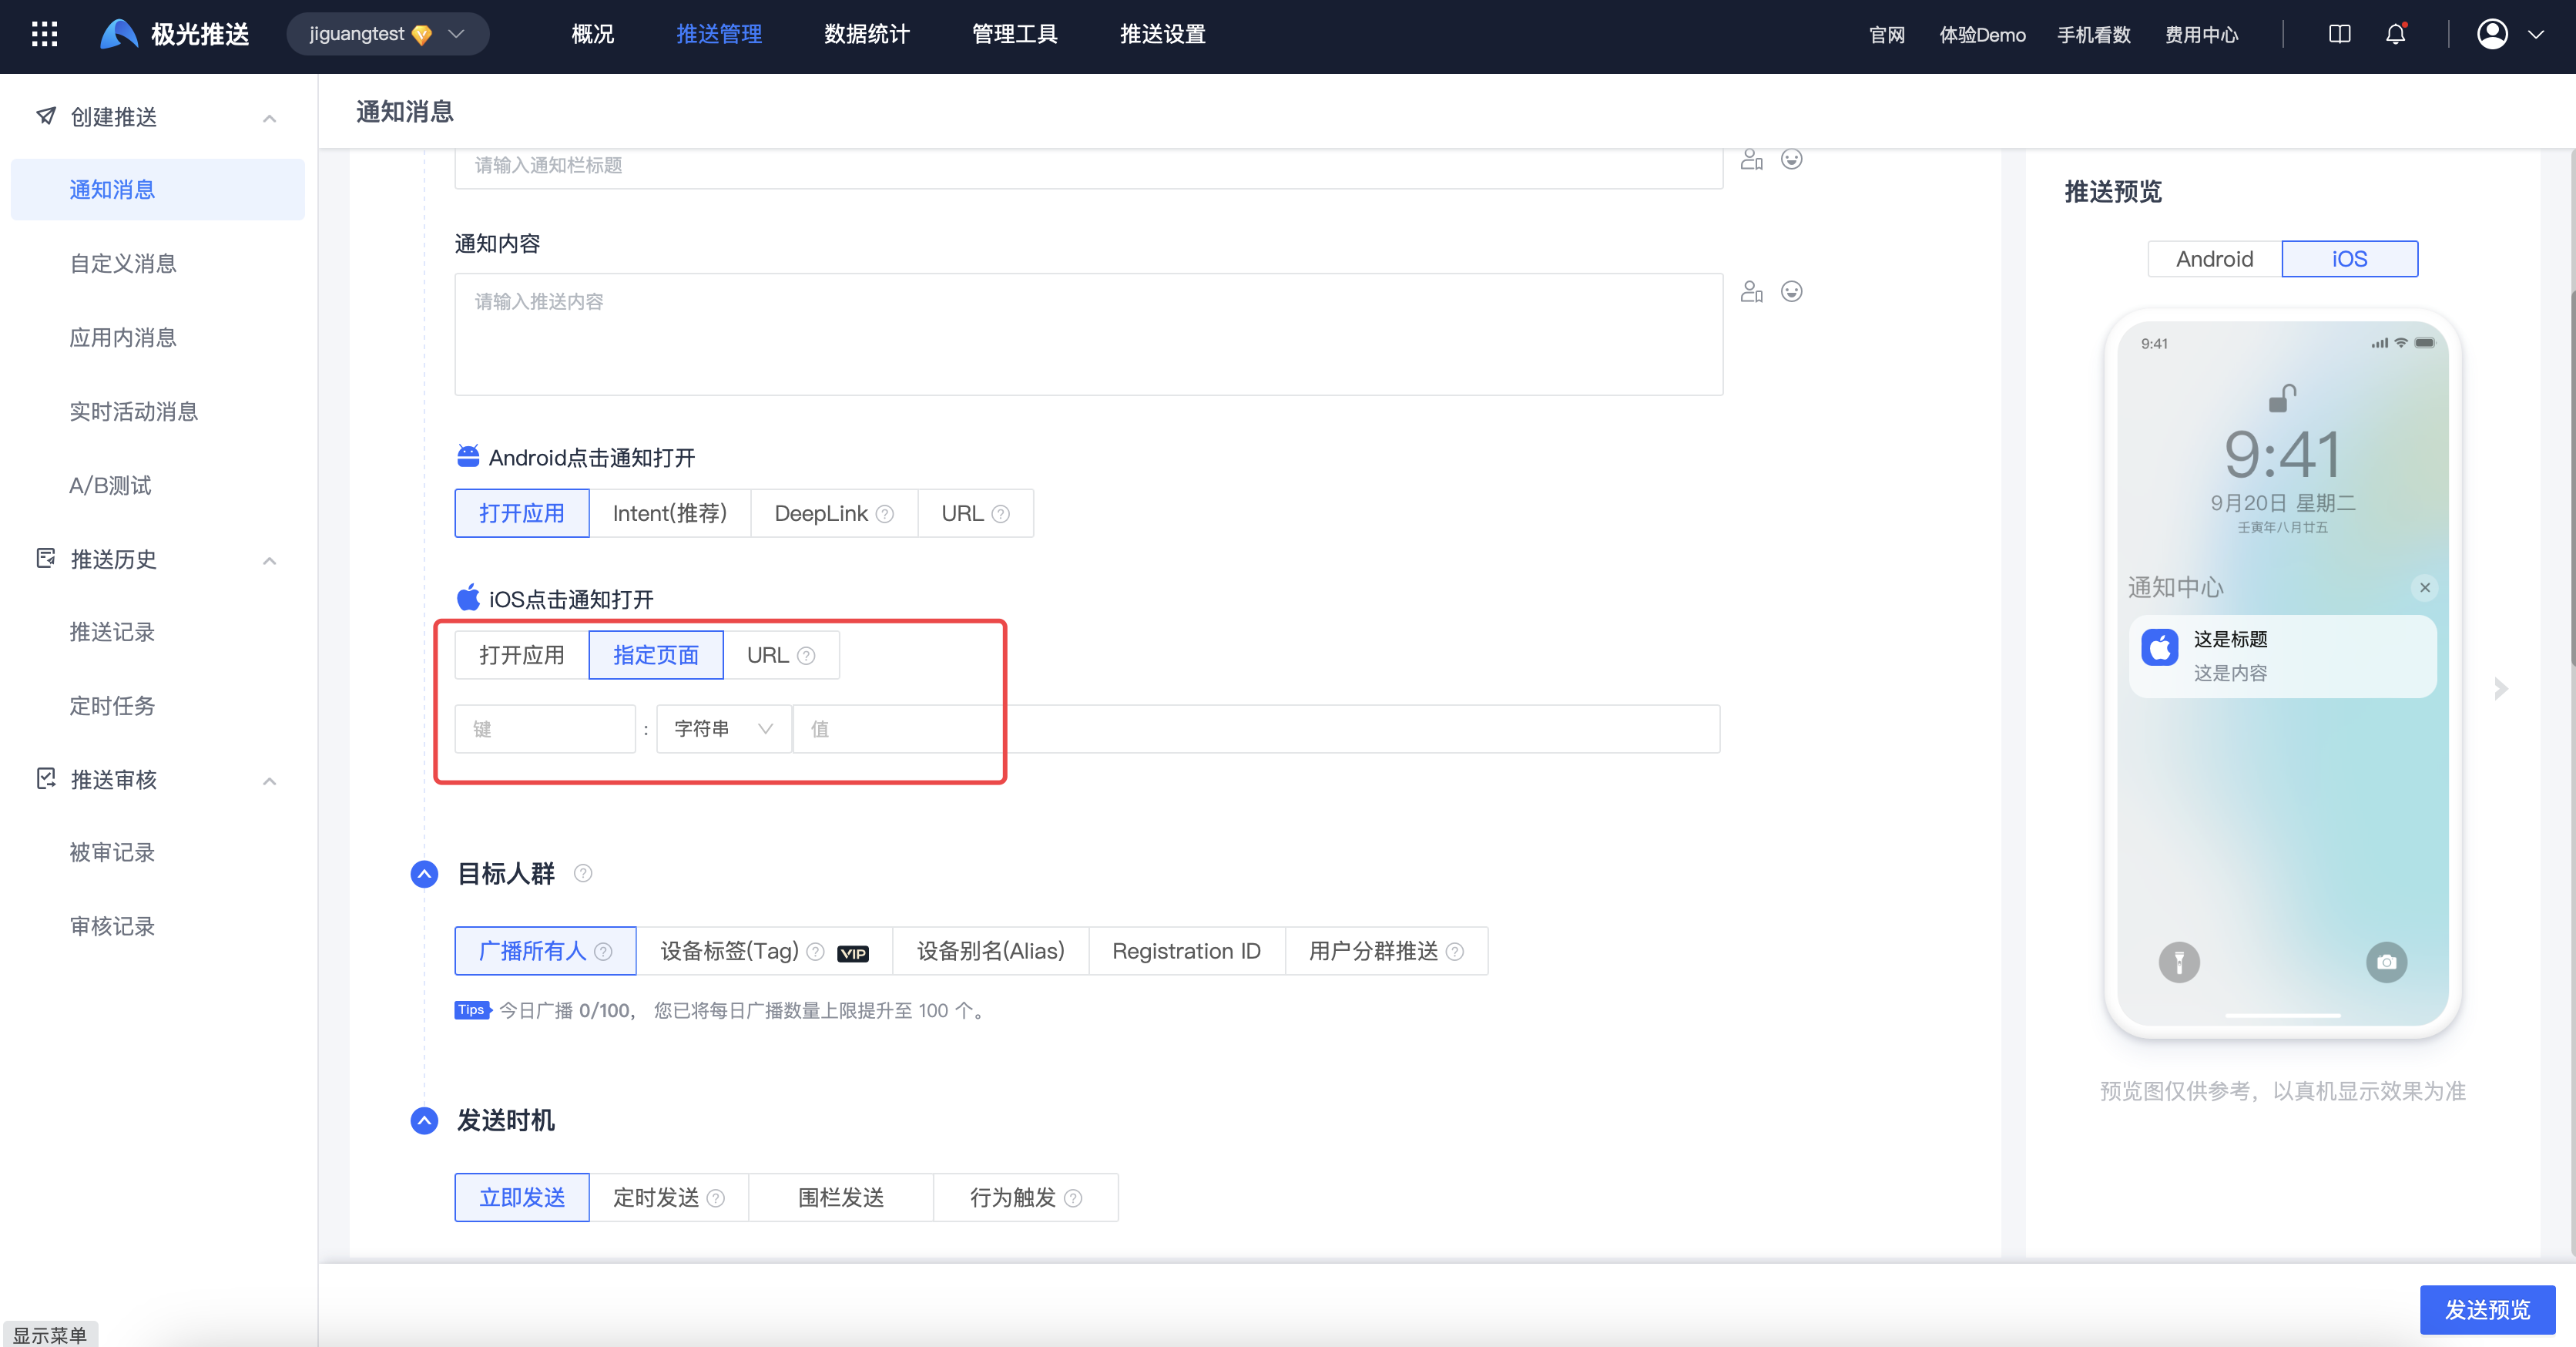2576x1347 pixels.
Task: Open the notification bell
Action: point(2395,34)
